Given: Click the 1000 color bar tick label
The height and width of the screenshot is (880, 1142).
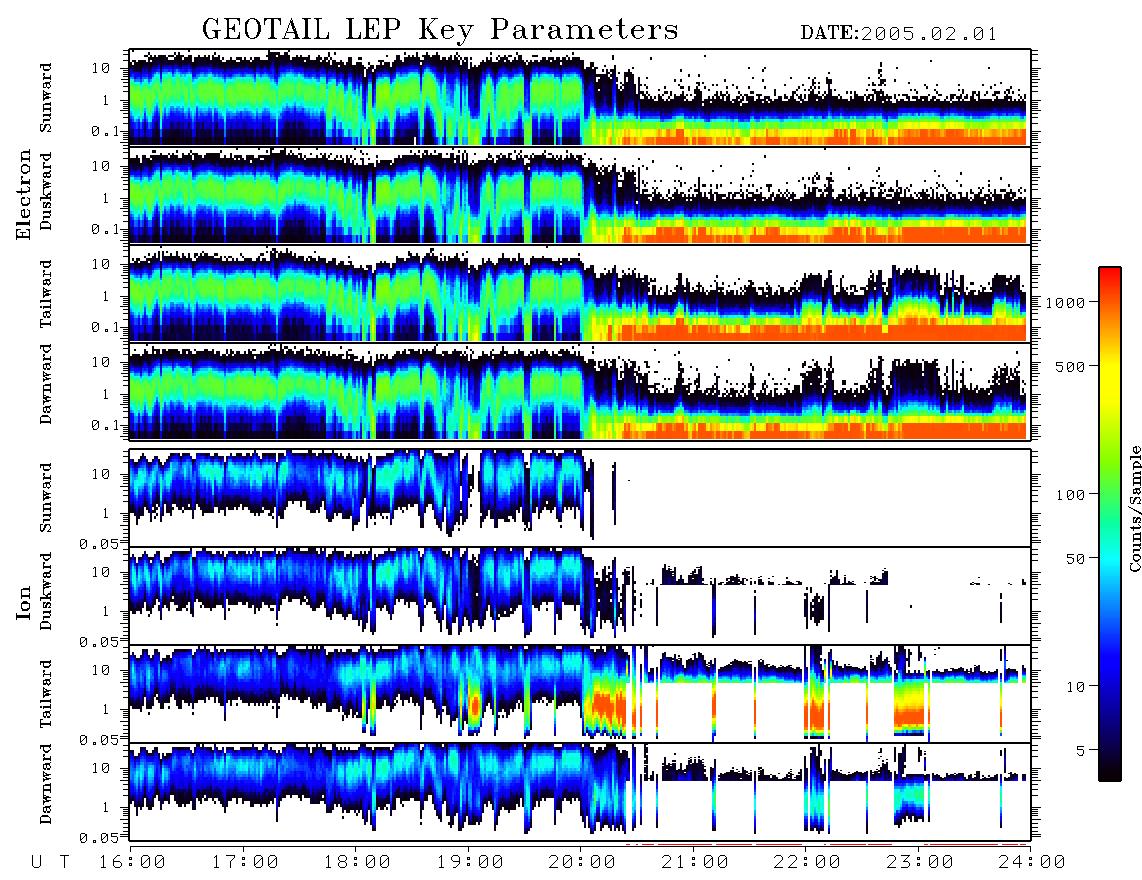Looking at the screenshot, I should 1066,302.
